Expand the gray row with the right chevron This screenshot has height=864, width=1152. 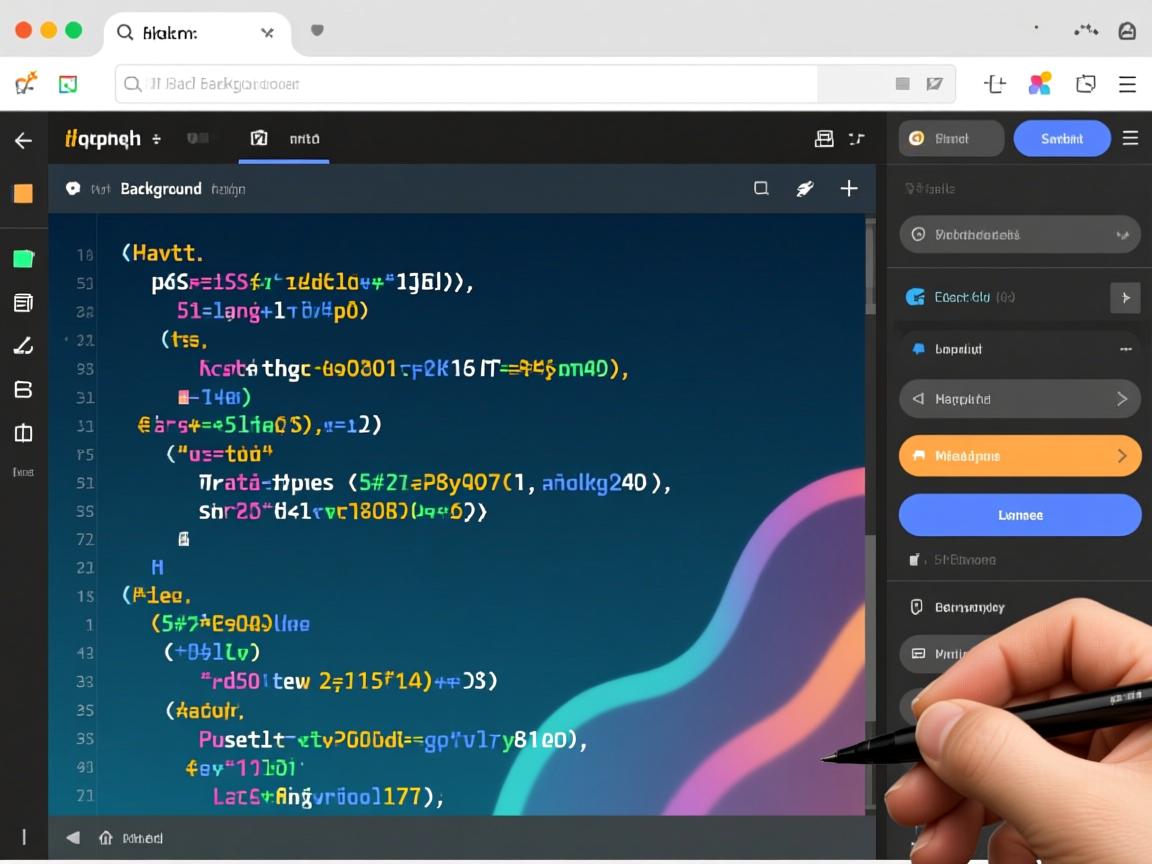[1020, 399]
